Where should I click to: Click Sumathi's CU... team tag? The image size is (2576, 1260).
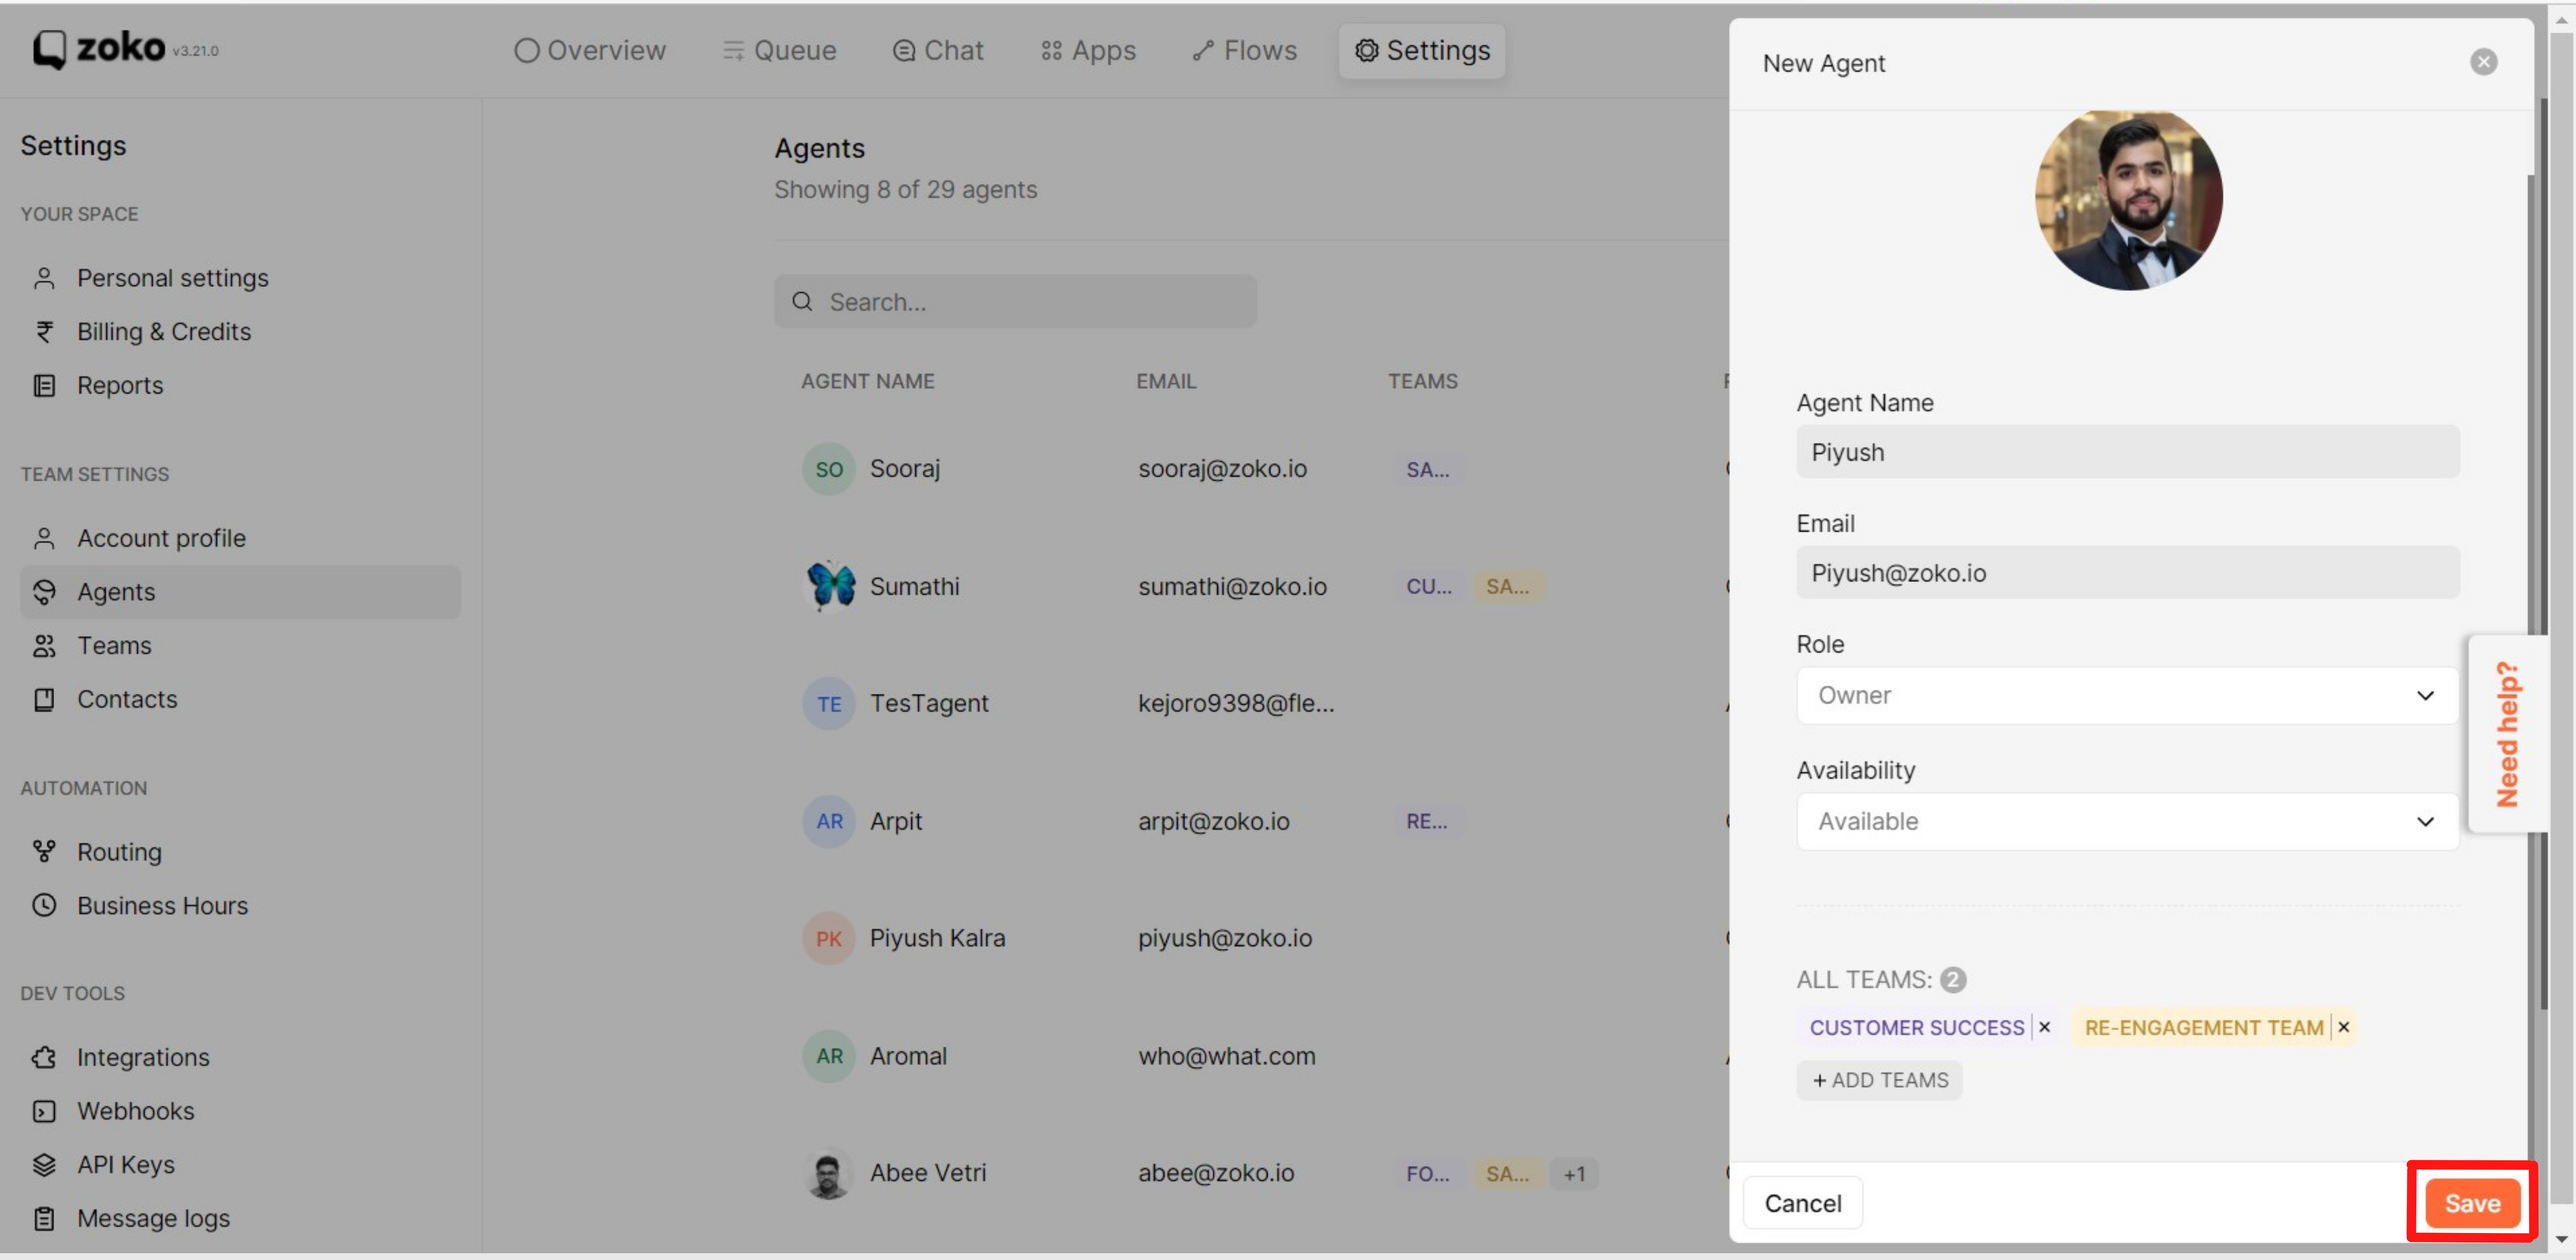point(1428,586)
